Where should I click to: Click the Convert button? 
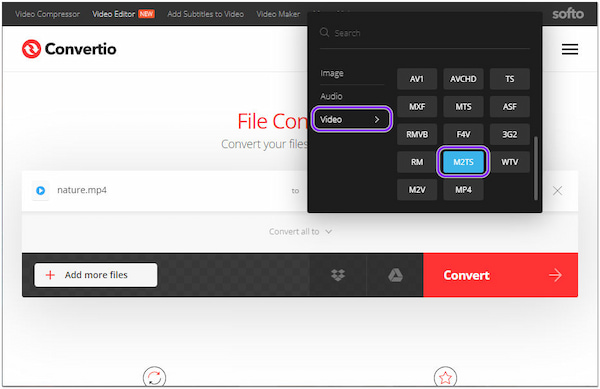(501, 275)
